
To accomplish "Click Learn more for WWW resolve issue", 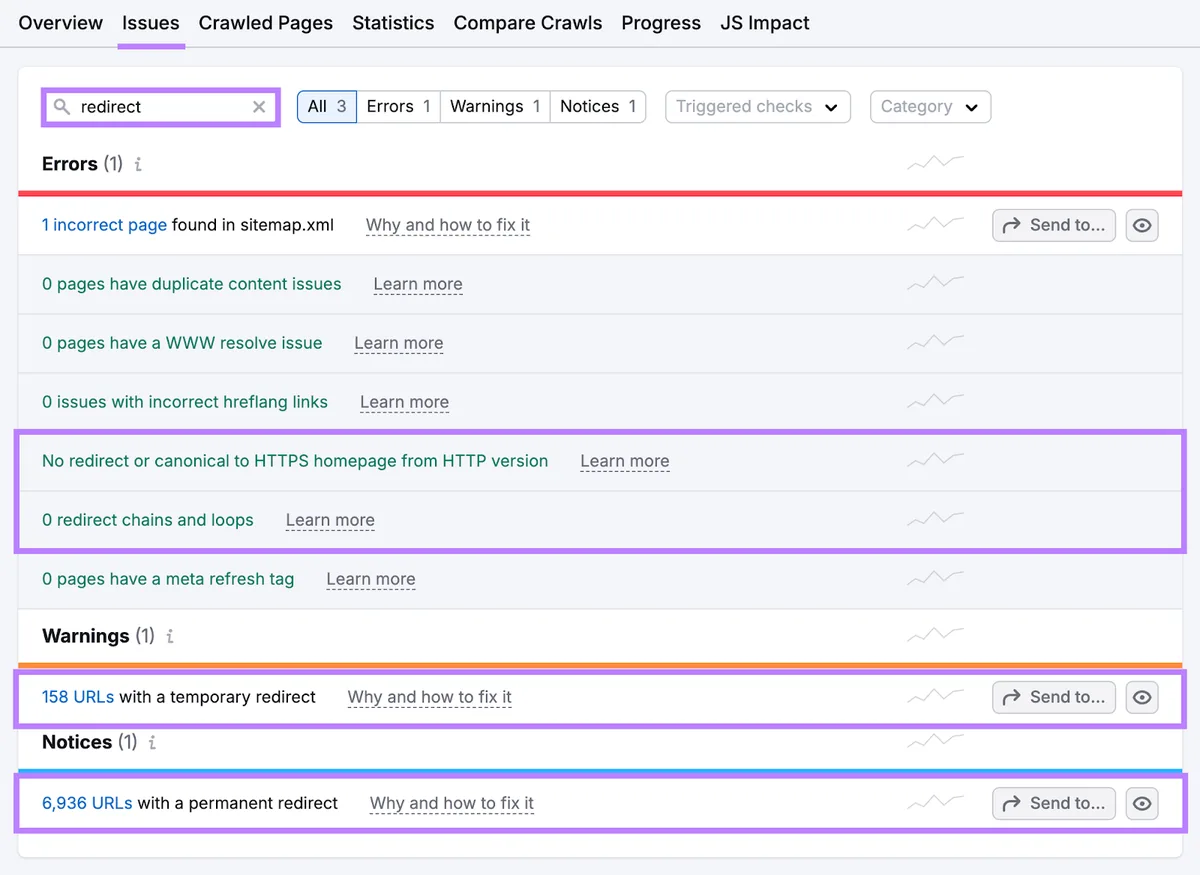I will tap(399, 343).
